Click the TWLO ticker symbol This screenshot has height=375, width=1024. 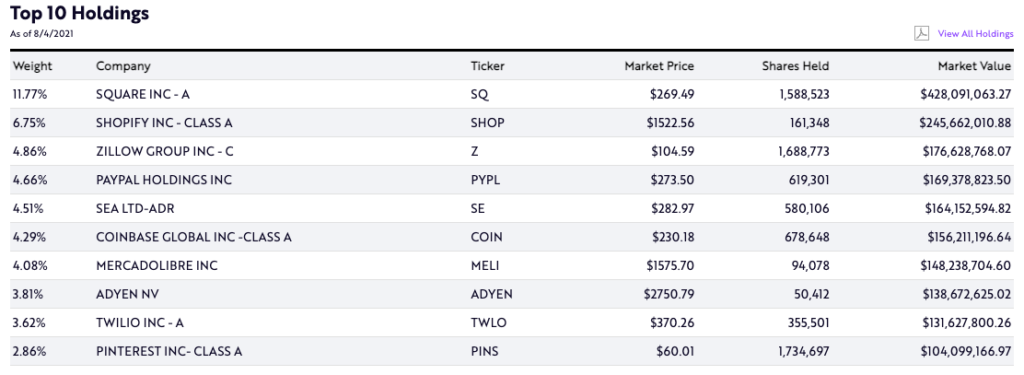pos(488,323)
